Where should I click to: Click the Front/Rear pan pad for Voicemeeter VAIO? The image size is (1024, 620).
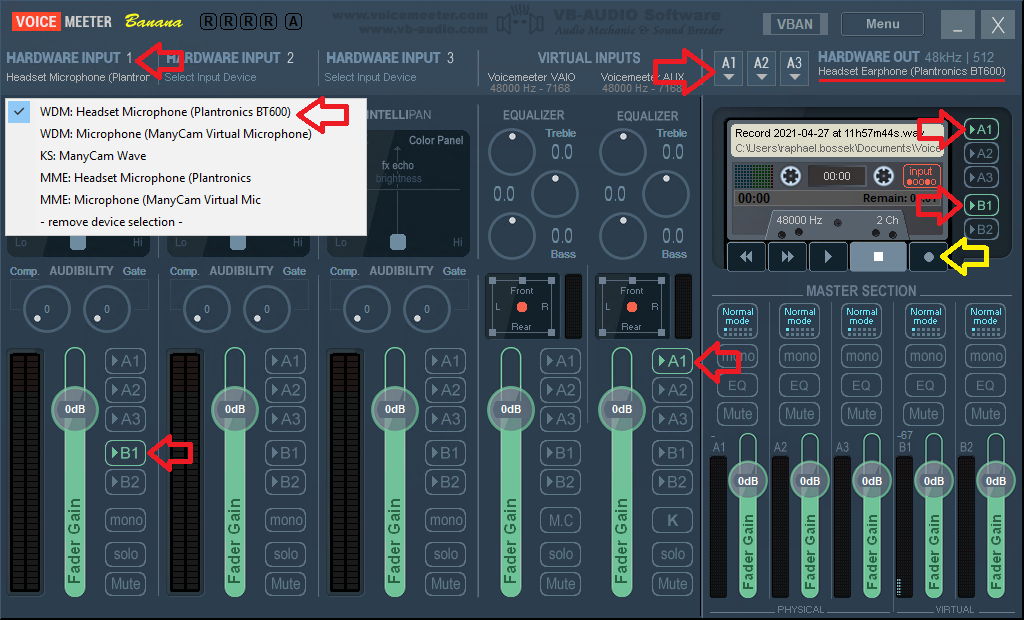[521, 306]
